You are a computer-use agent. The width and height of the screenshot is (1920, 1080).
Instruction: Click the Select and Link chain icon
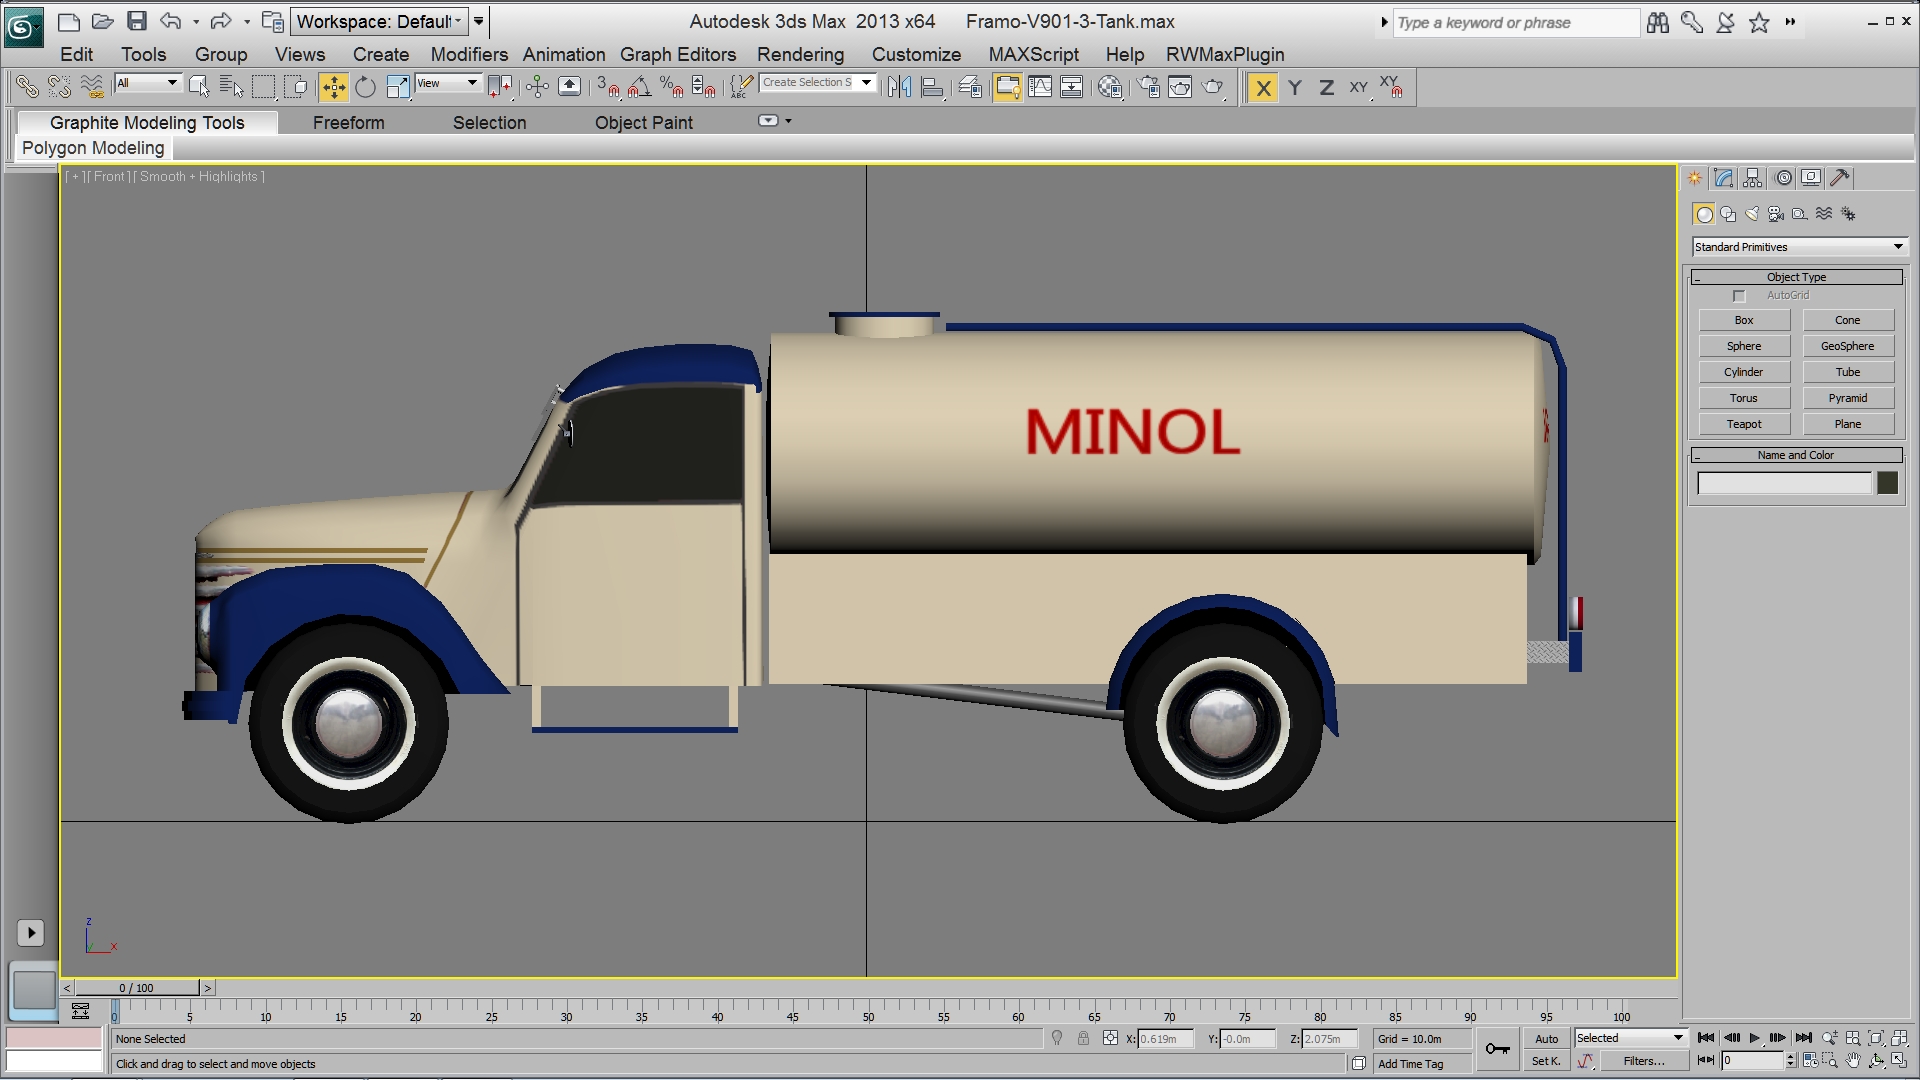click(x=27, y=88)
